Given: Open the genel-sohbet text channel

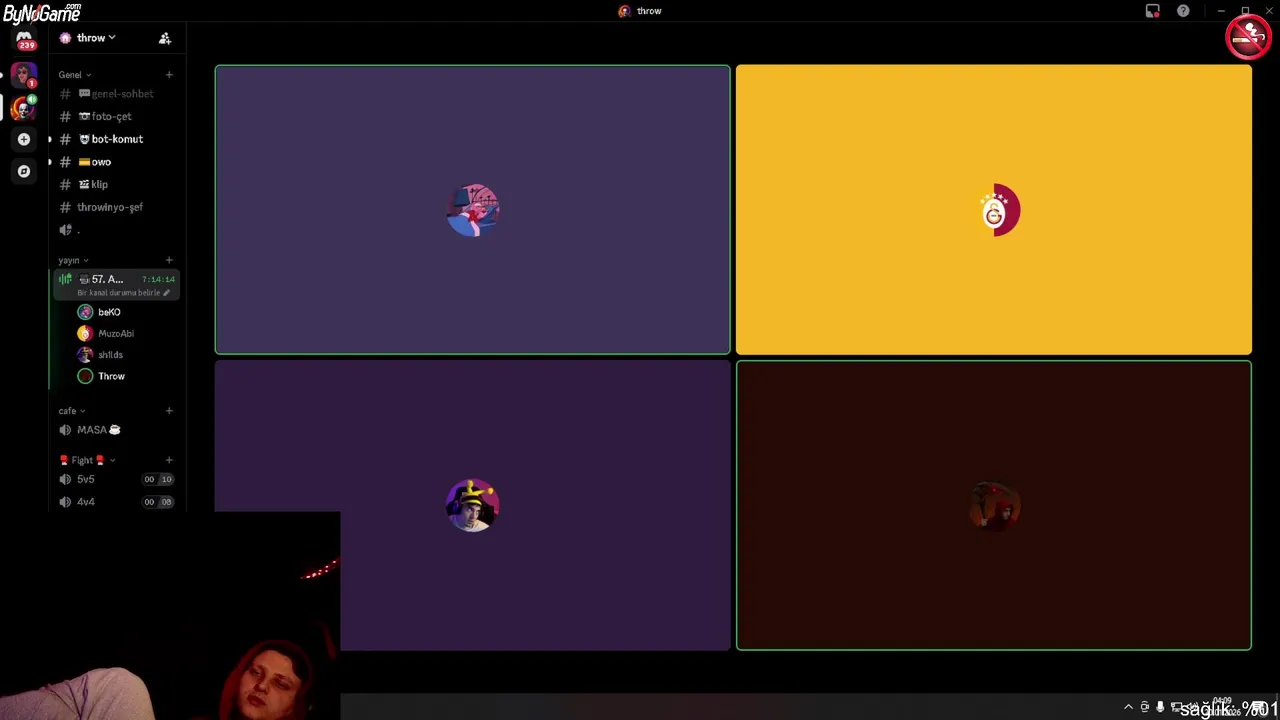Looking at the screenshot, I should [115, 94].
